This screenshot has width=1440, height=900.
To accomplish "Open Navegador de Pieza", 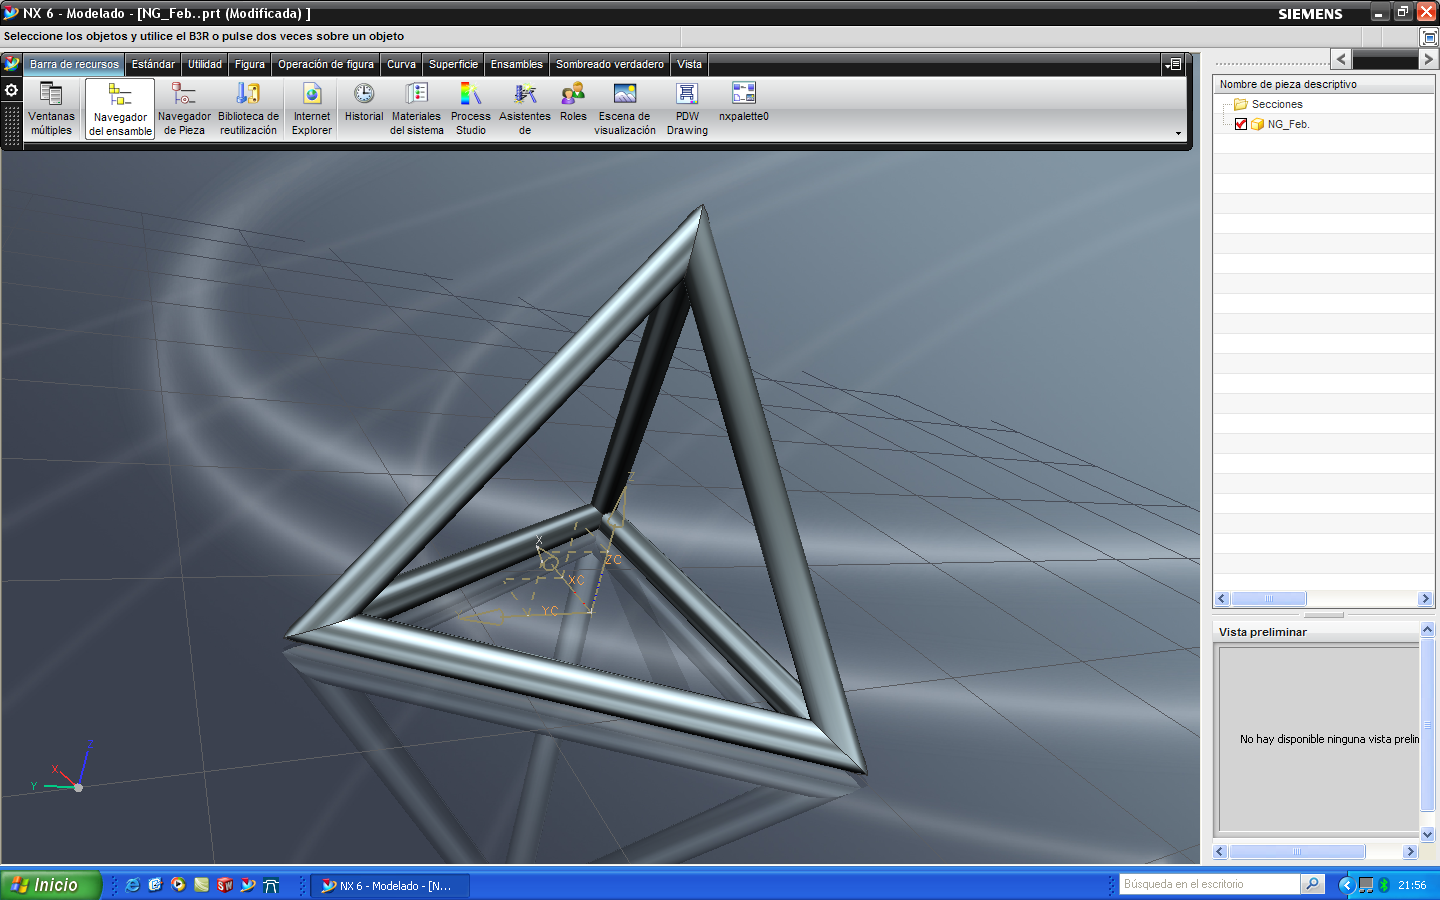I will pyautogui.click(x=184, y=108).
